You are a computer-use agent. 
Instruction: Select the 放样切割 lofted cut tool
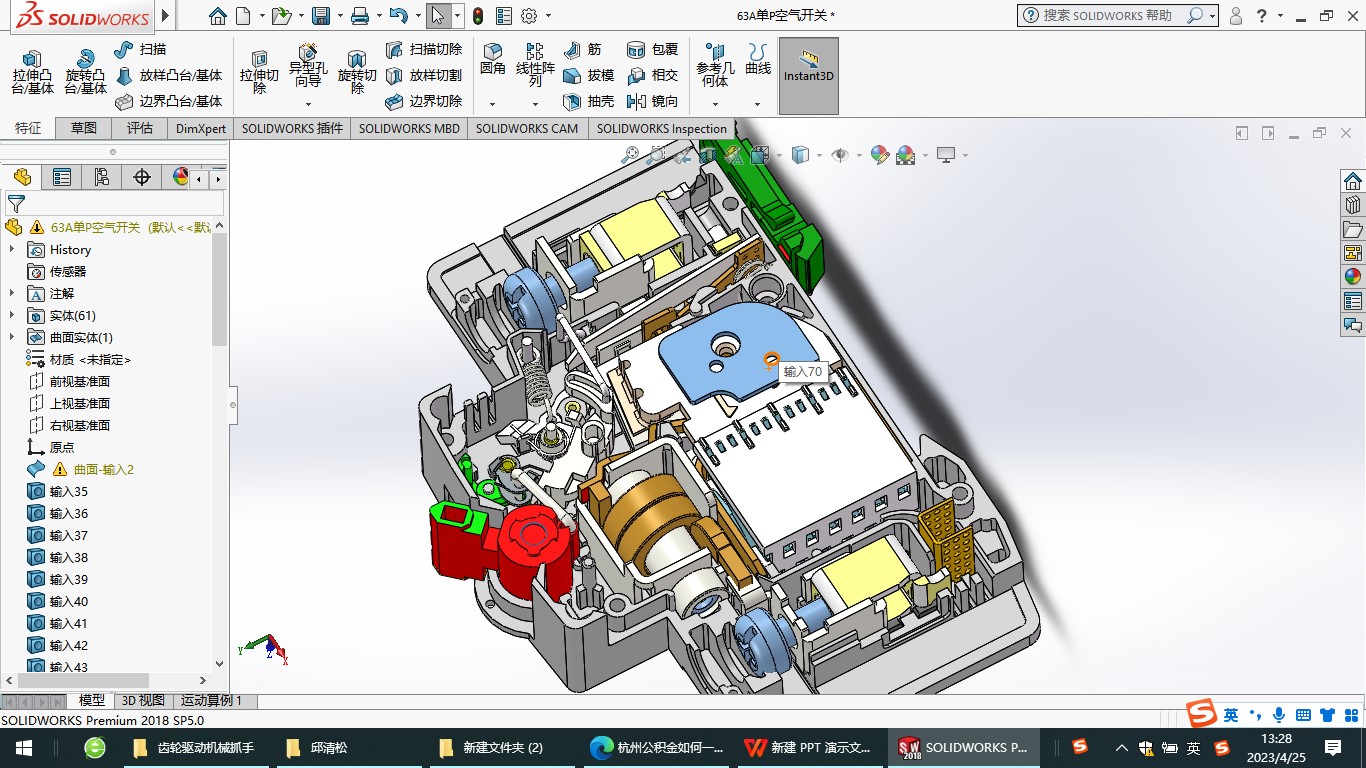click(424, 75)
